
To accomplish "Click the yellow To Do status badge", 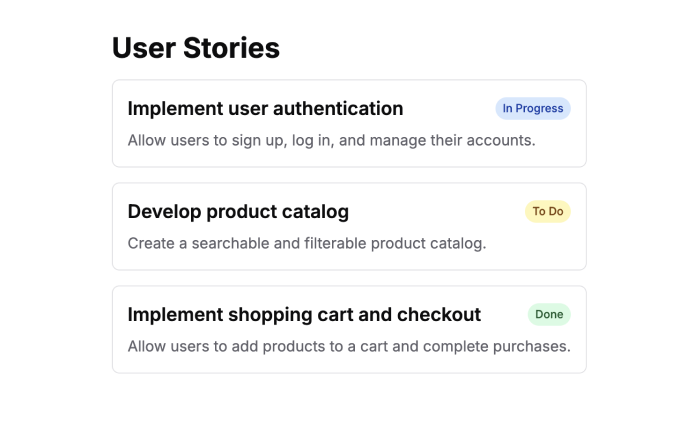I will (548, 212).
